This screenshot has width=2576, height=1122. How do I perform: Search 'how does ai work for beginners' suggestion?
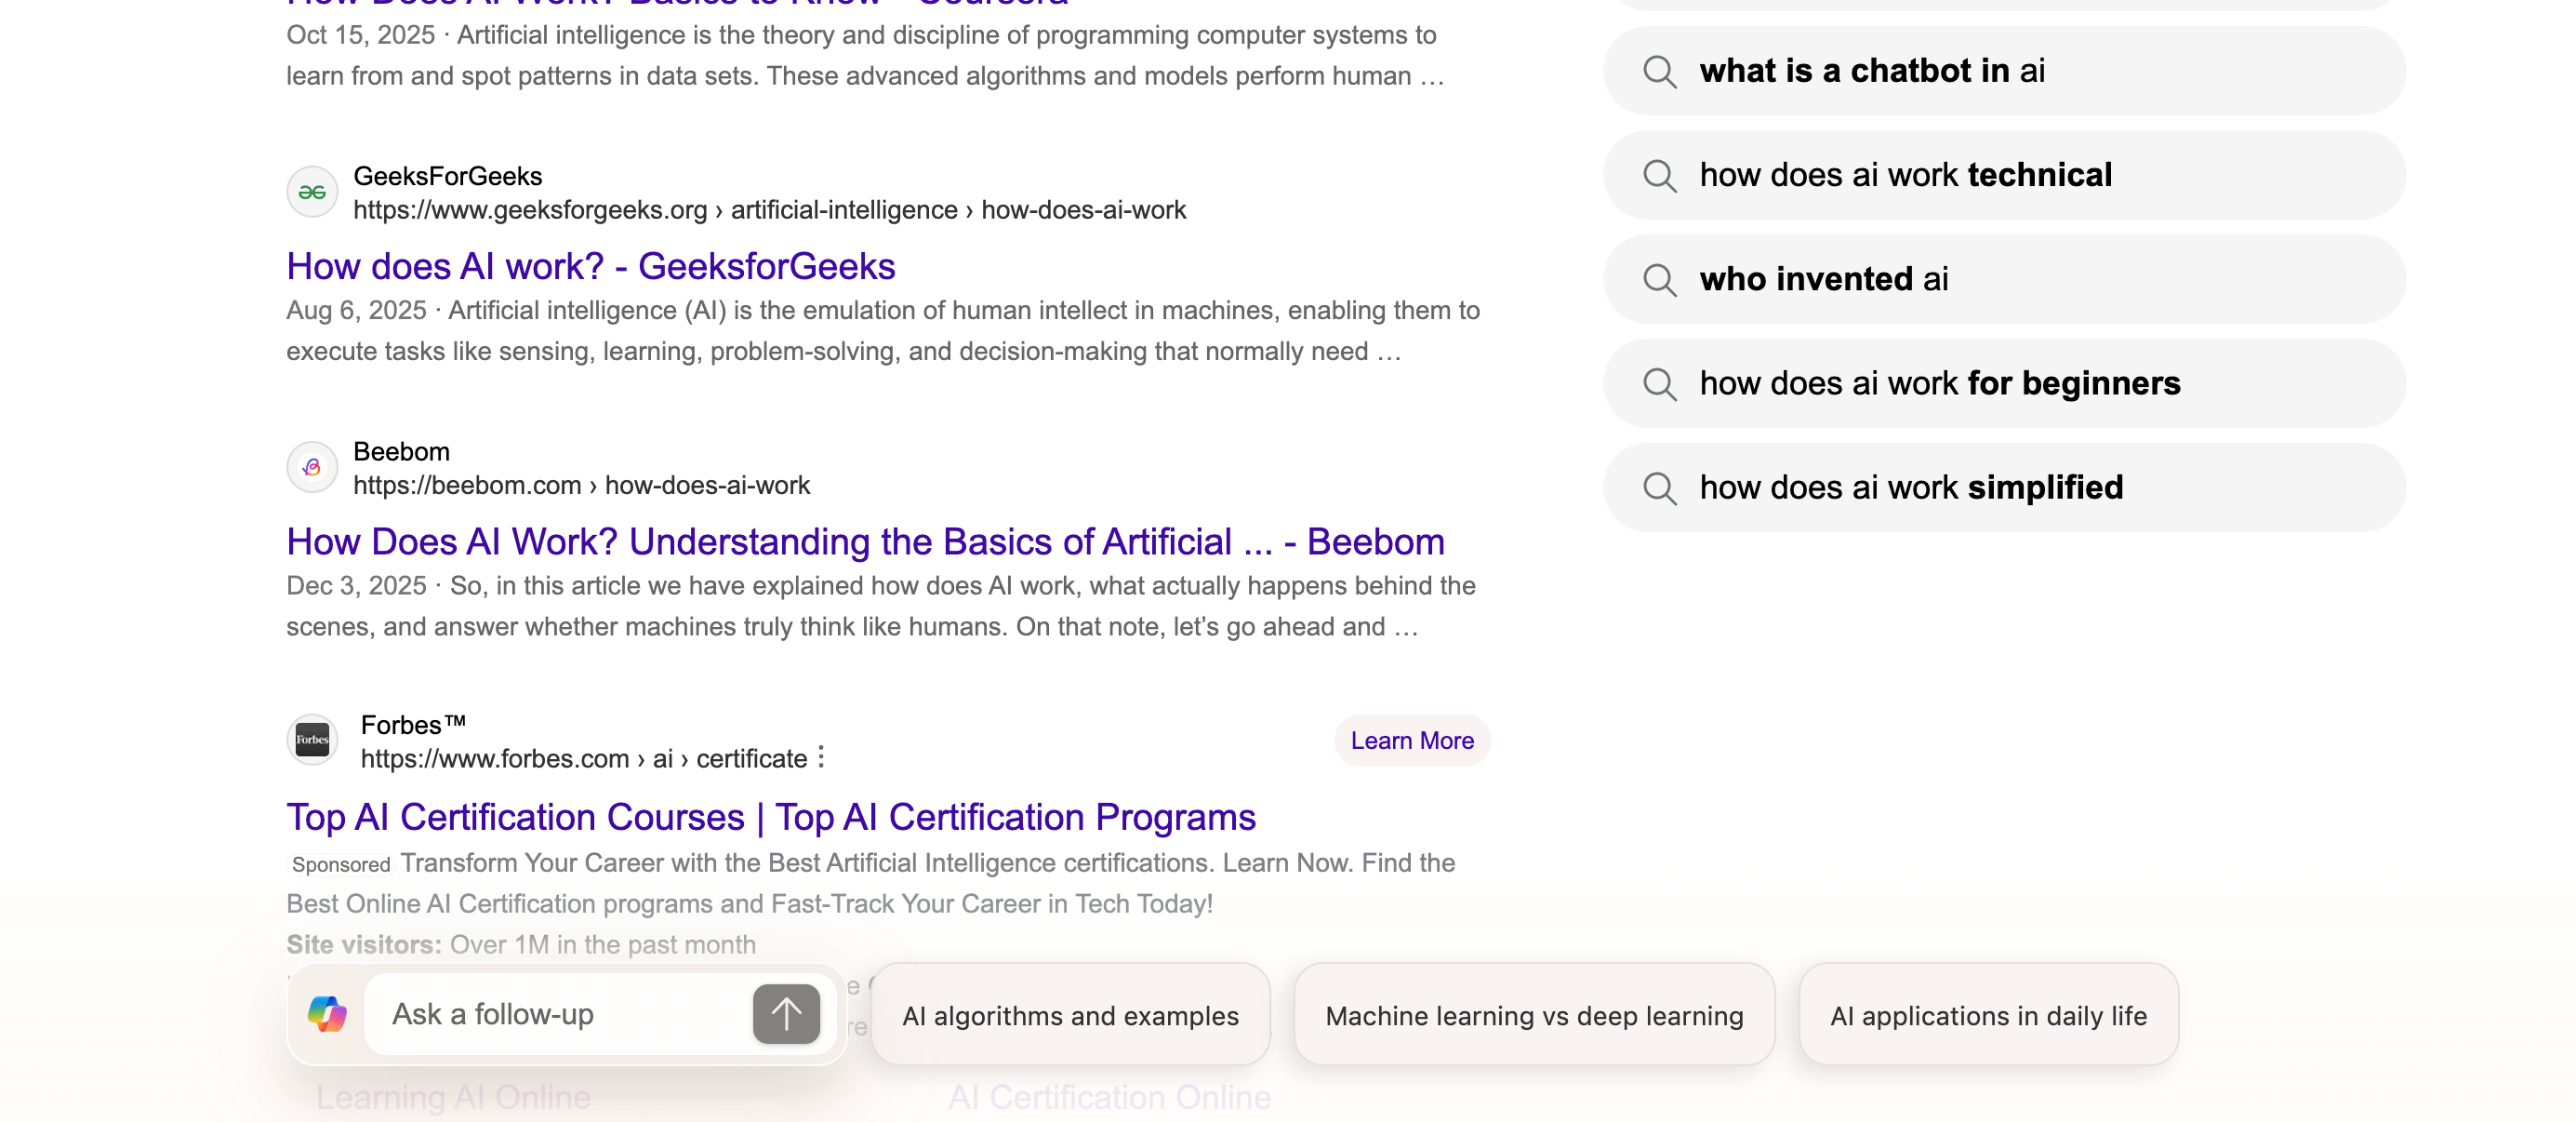(1939, 383)
